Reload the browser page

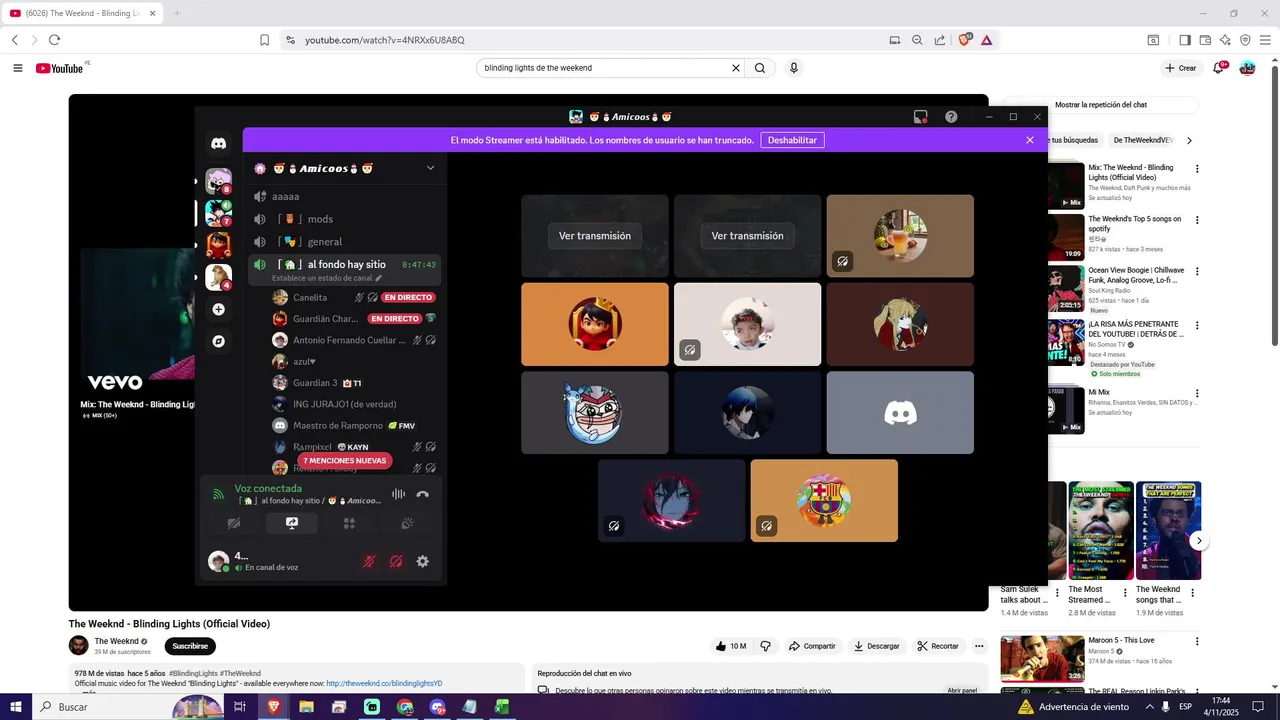(x=54, y=40)
